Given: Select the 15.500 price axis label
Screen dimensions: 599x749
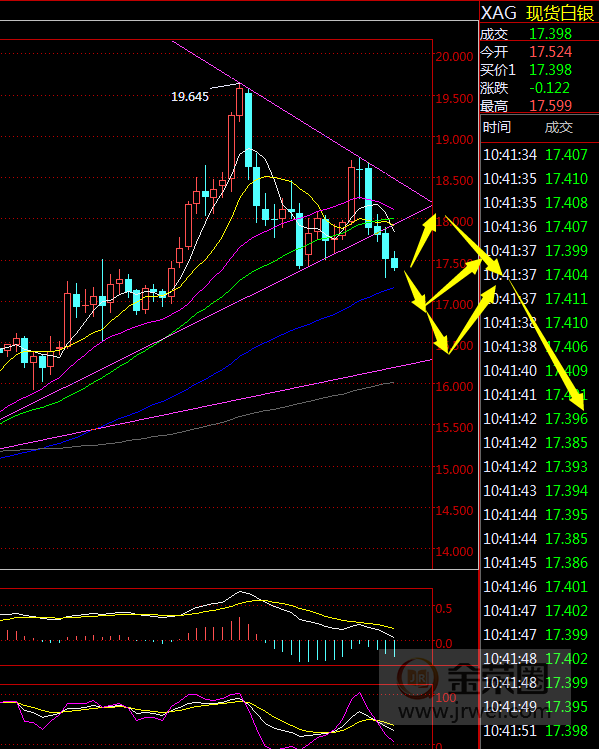Looking at the screenshot, I should 454,428.
